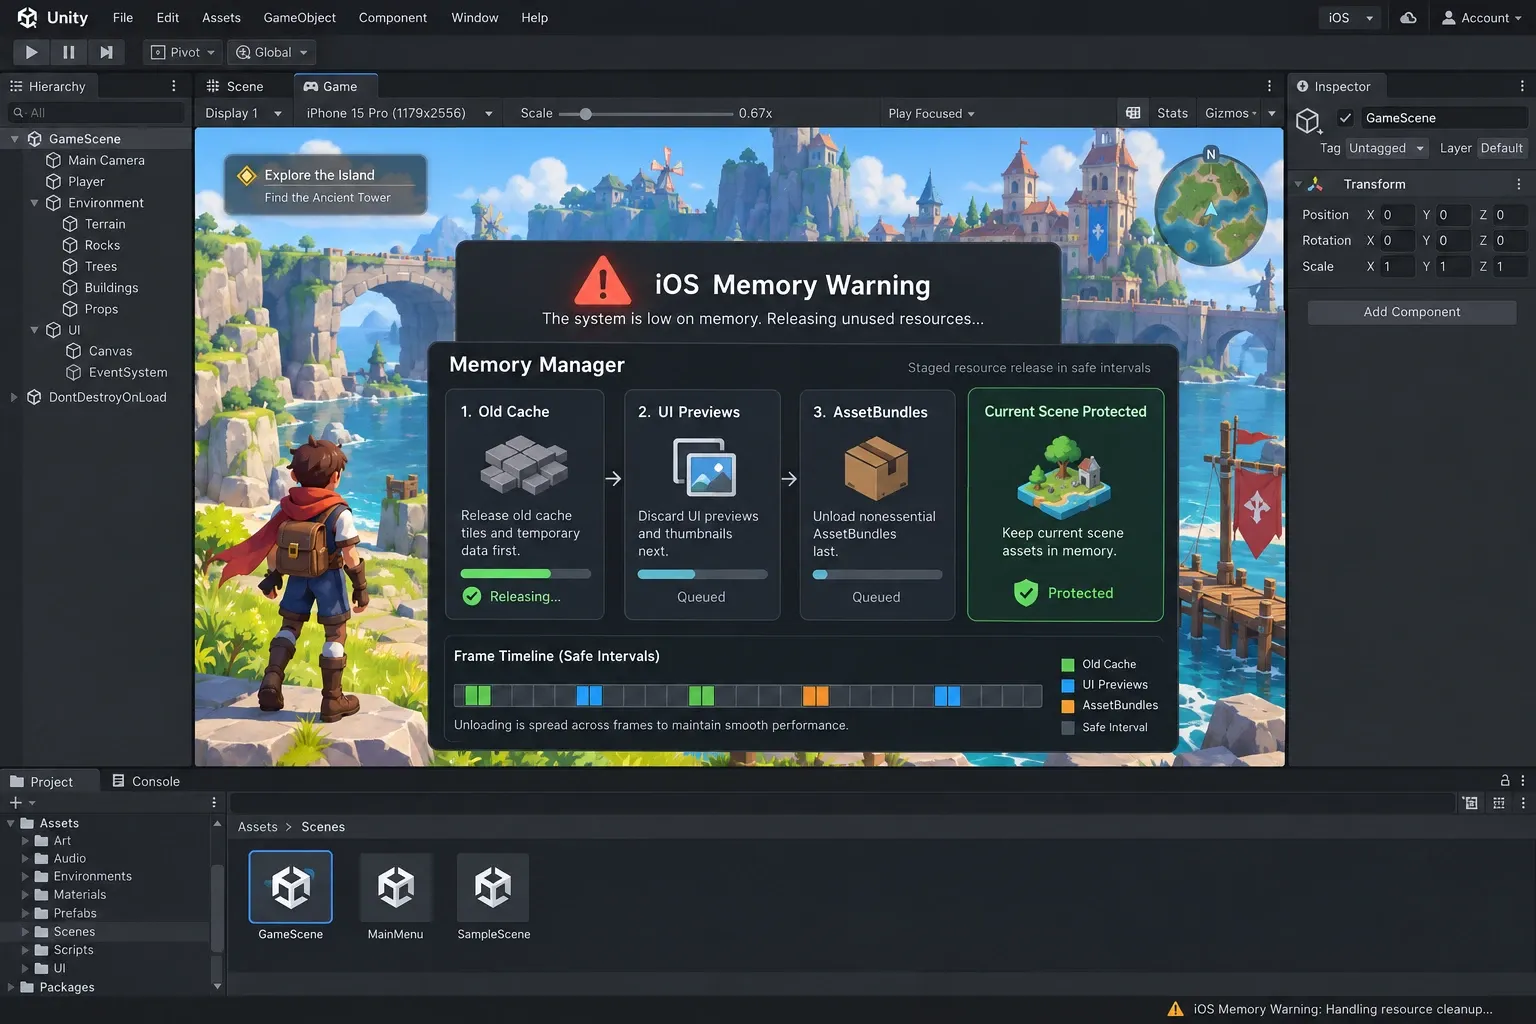The height and width of the screenshot is (1024, 1536).
Task: Open the GameObject menu
Action: coord(299,18)
